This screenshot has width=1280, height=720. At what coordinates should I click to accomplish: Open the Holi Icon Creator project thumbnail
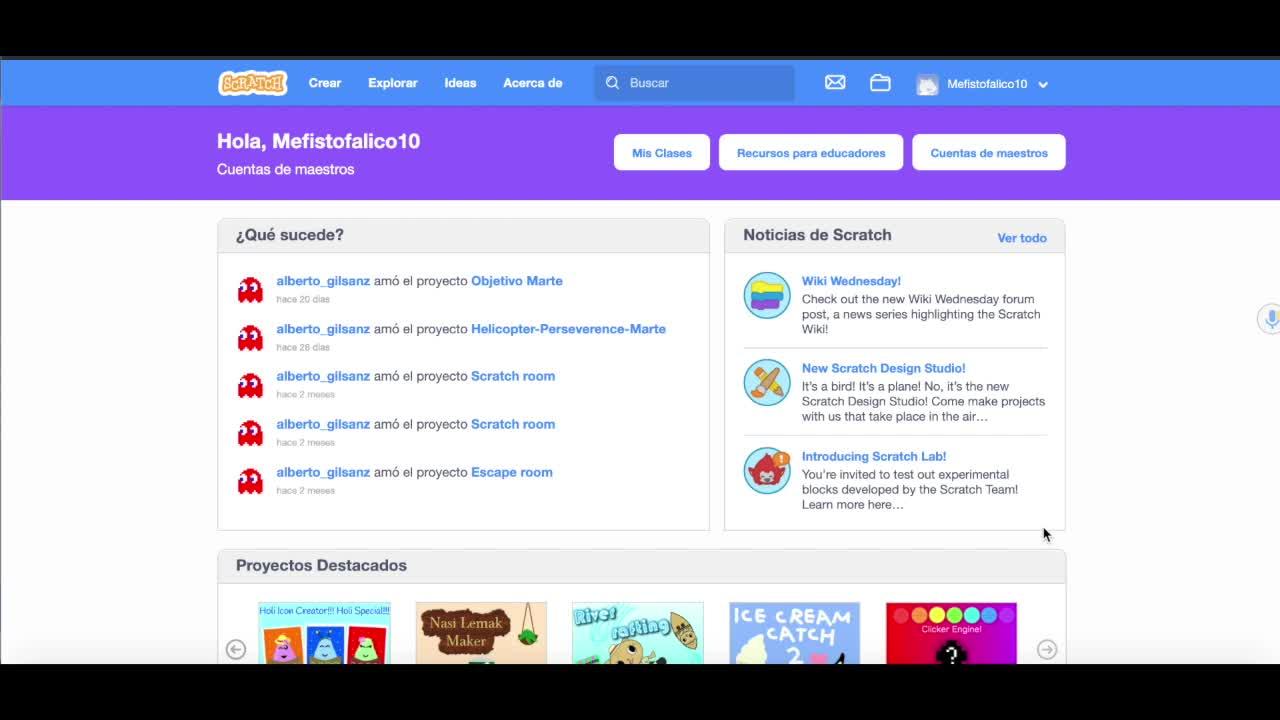pyautogui.click(x=324, y=633)
